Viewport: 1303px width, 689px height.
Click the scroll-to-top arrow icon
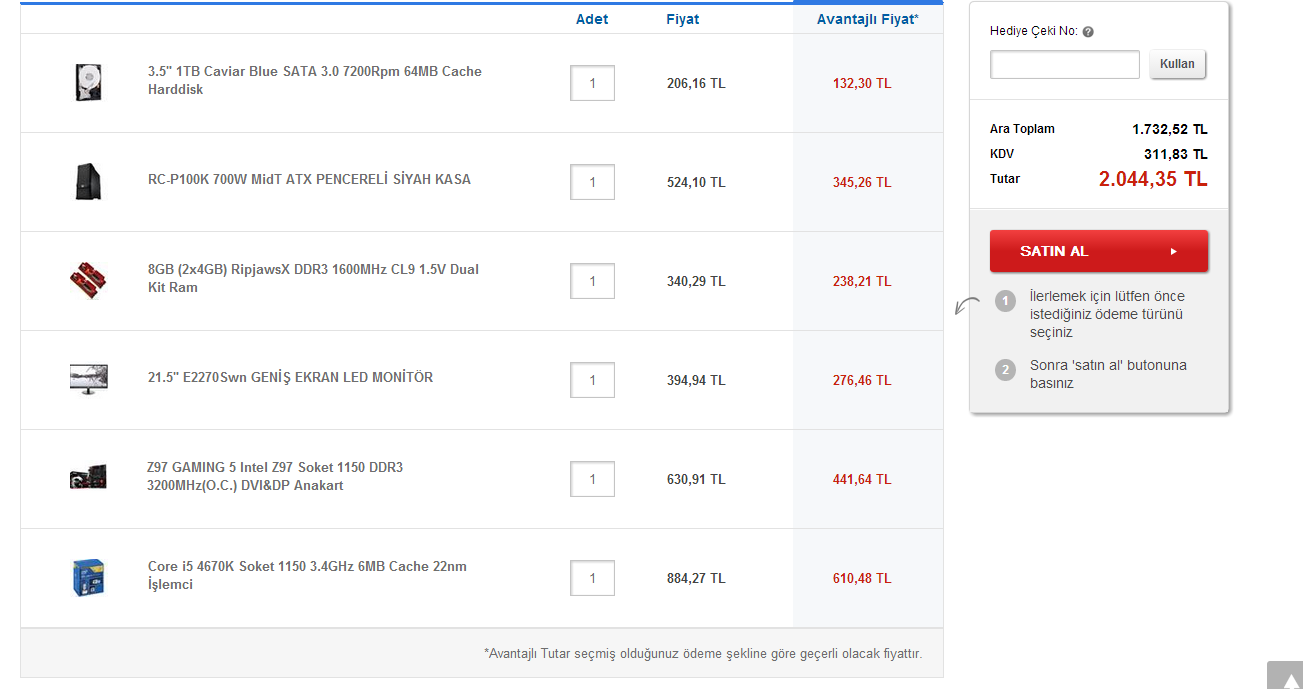click(1284, 675)
